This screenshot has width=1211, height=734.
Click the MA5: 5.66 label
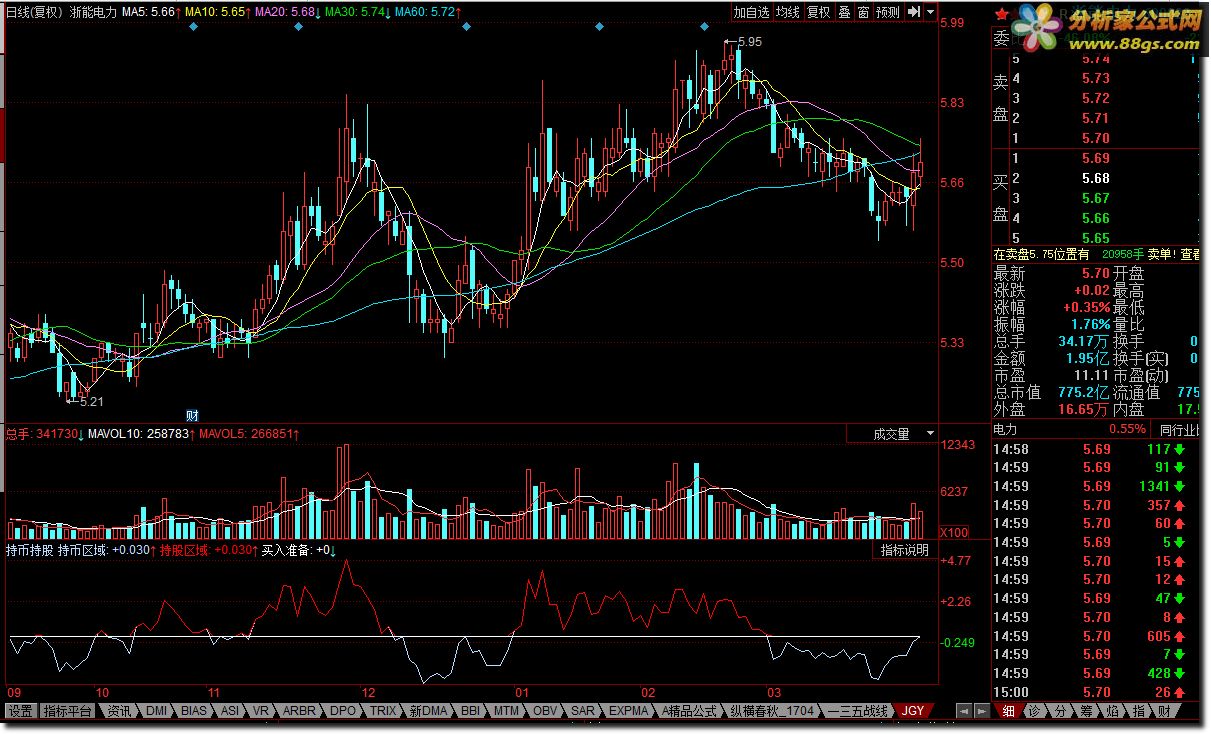point(148,12)
